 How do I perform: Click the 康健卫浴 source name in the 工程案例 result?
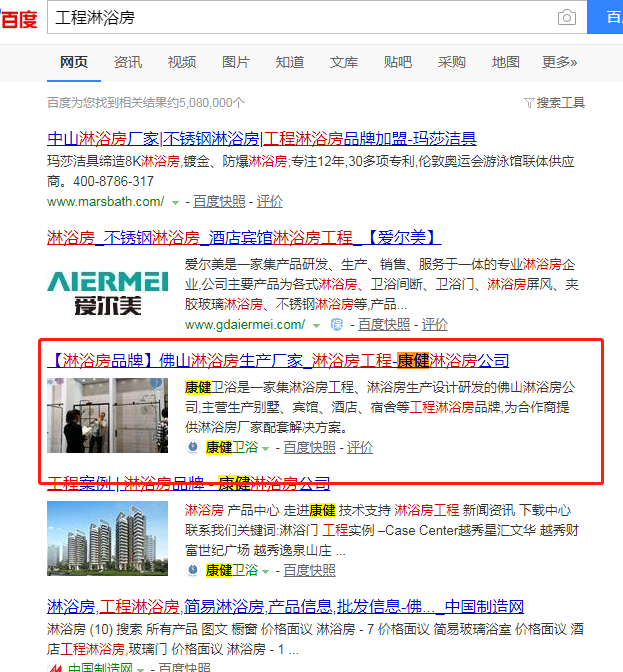click(x=232, y=570)
